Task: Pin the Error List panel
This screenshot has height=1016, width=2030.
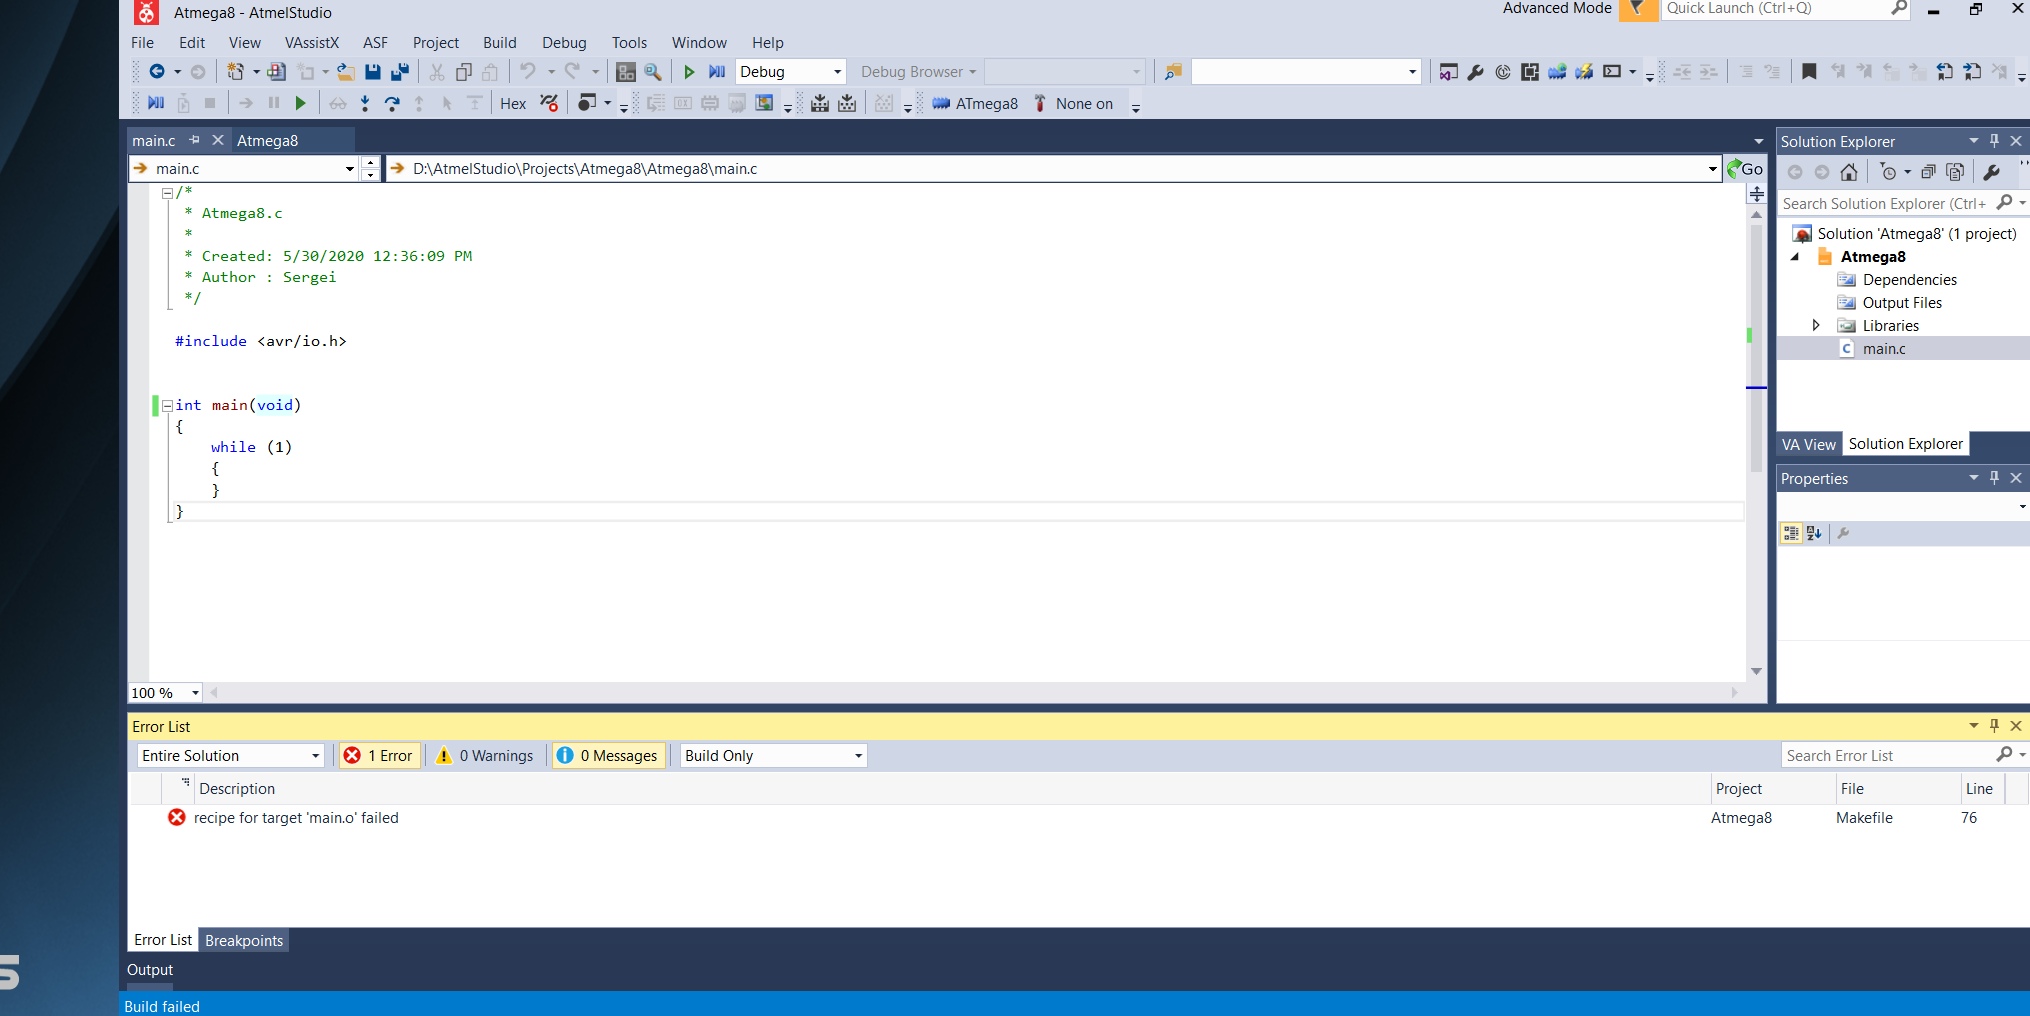Action: pyautogui.click(x=1994, y=726)
